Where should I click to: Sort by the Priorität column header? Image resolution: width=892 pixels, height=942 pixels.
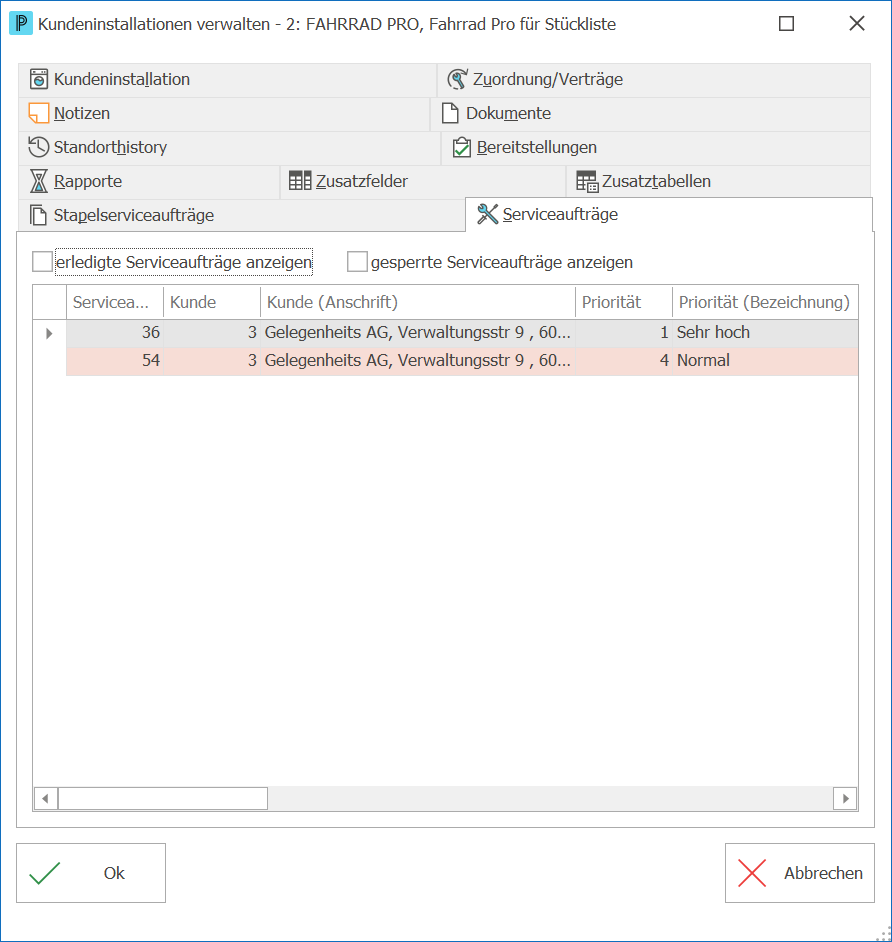[624, 302]
